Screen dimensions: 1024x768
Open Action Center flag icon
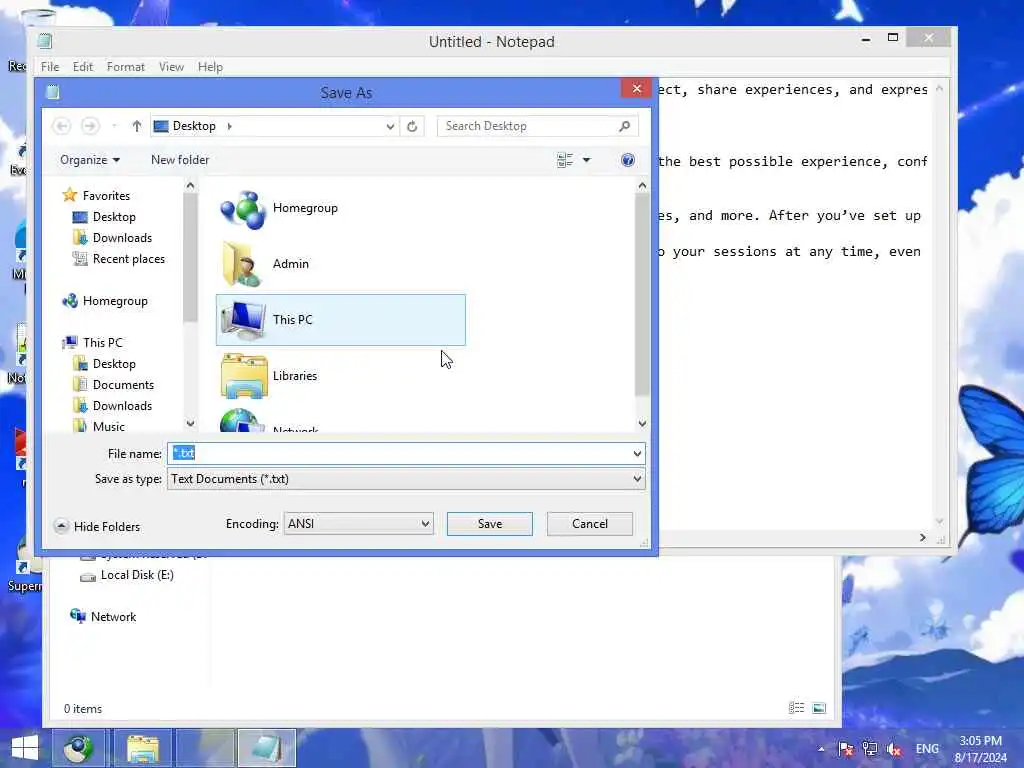pyautogui.click(x=846, y=749)
